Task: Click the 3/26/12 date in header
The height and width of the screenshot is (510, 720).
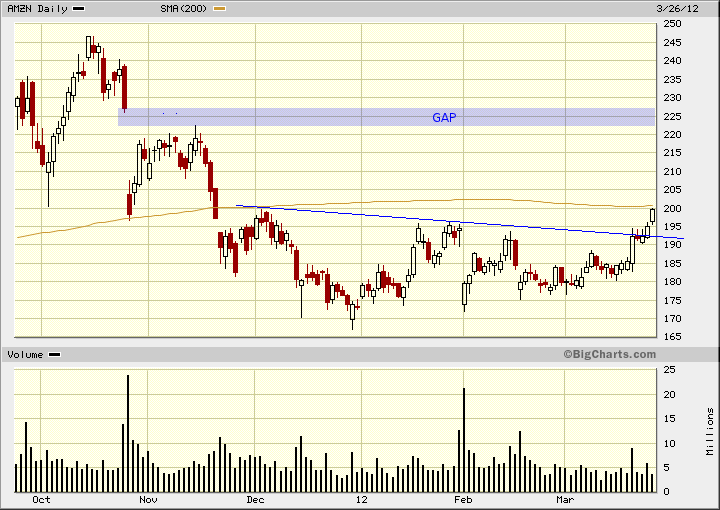Action: [677, 9]
